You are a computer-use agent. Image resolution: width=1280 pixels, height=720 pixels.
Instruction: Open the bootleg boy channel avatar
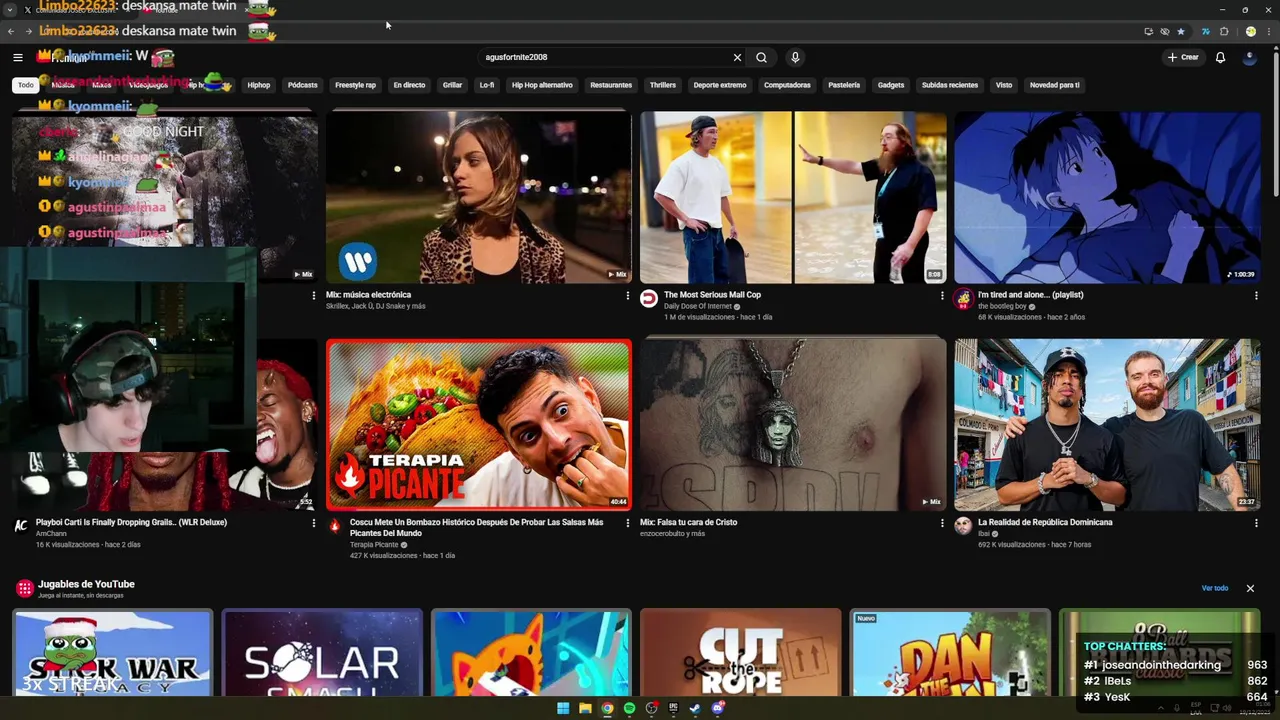point(963,299)
